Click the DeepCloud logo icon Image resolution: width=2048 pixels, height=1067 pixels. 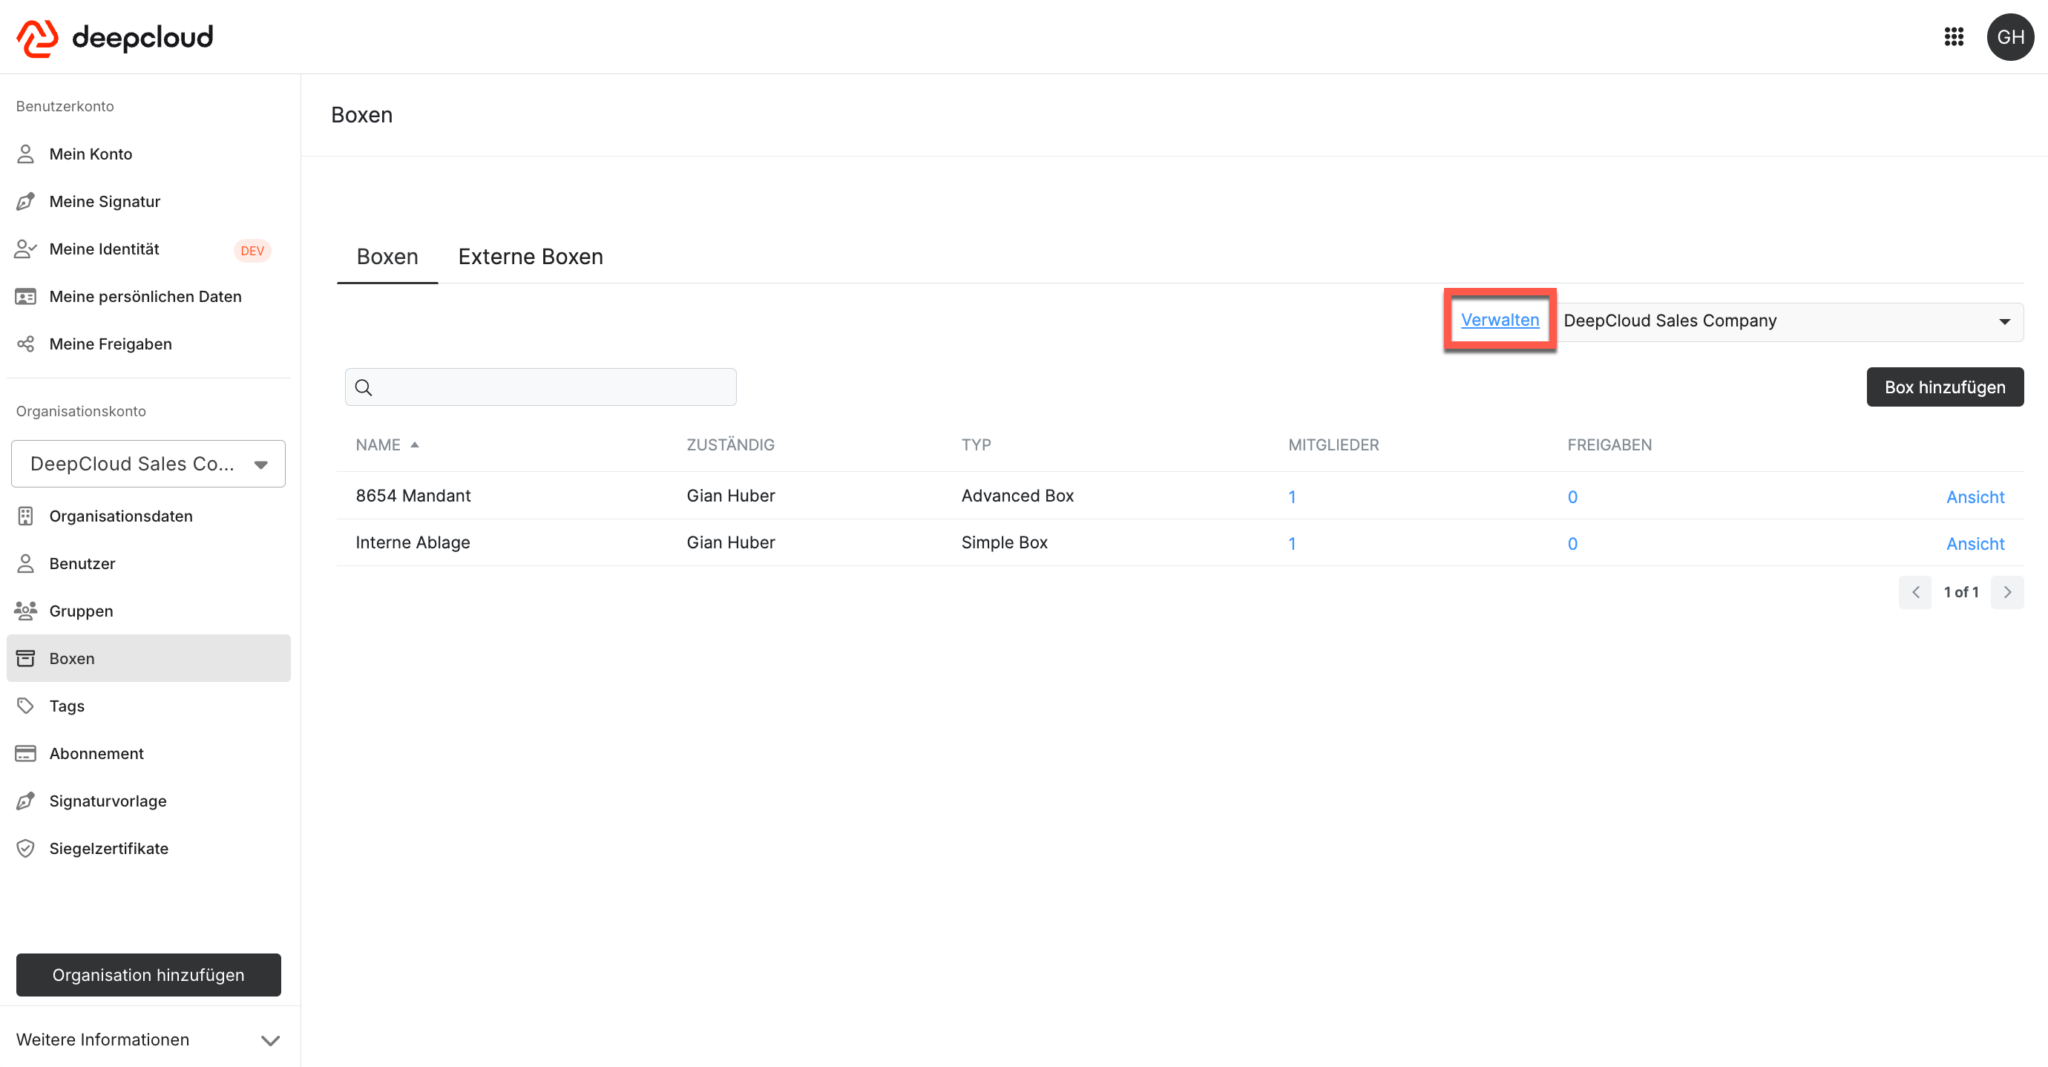click(x=37, y=37)
